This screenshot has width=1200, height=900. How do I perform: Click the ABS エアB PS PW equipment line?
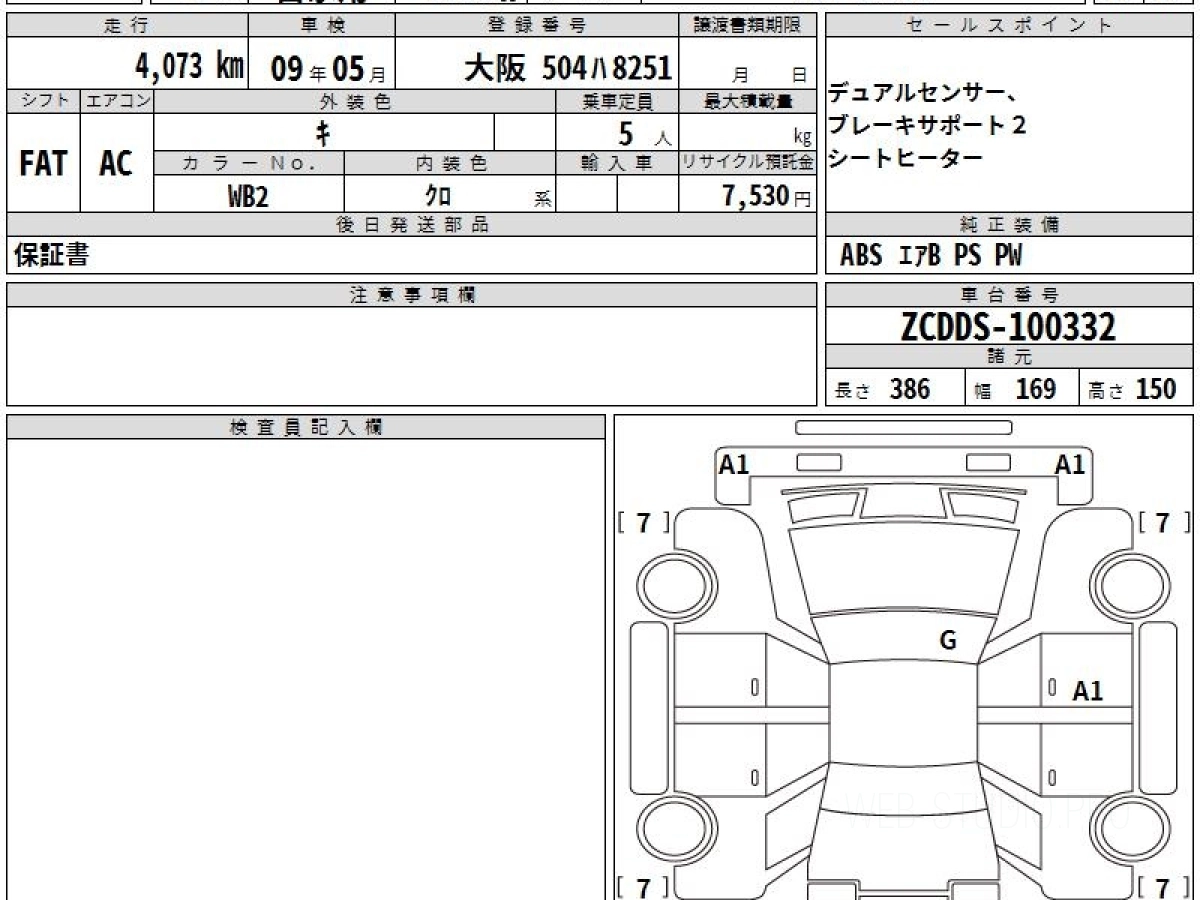tap(931, 256)
